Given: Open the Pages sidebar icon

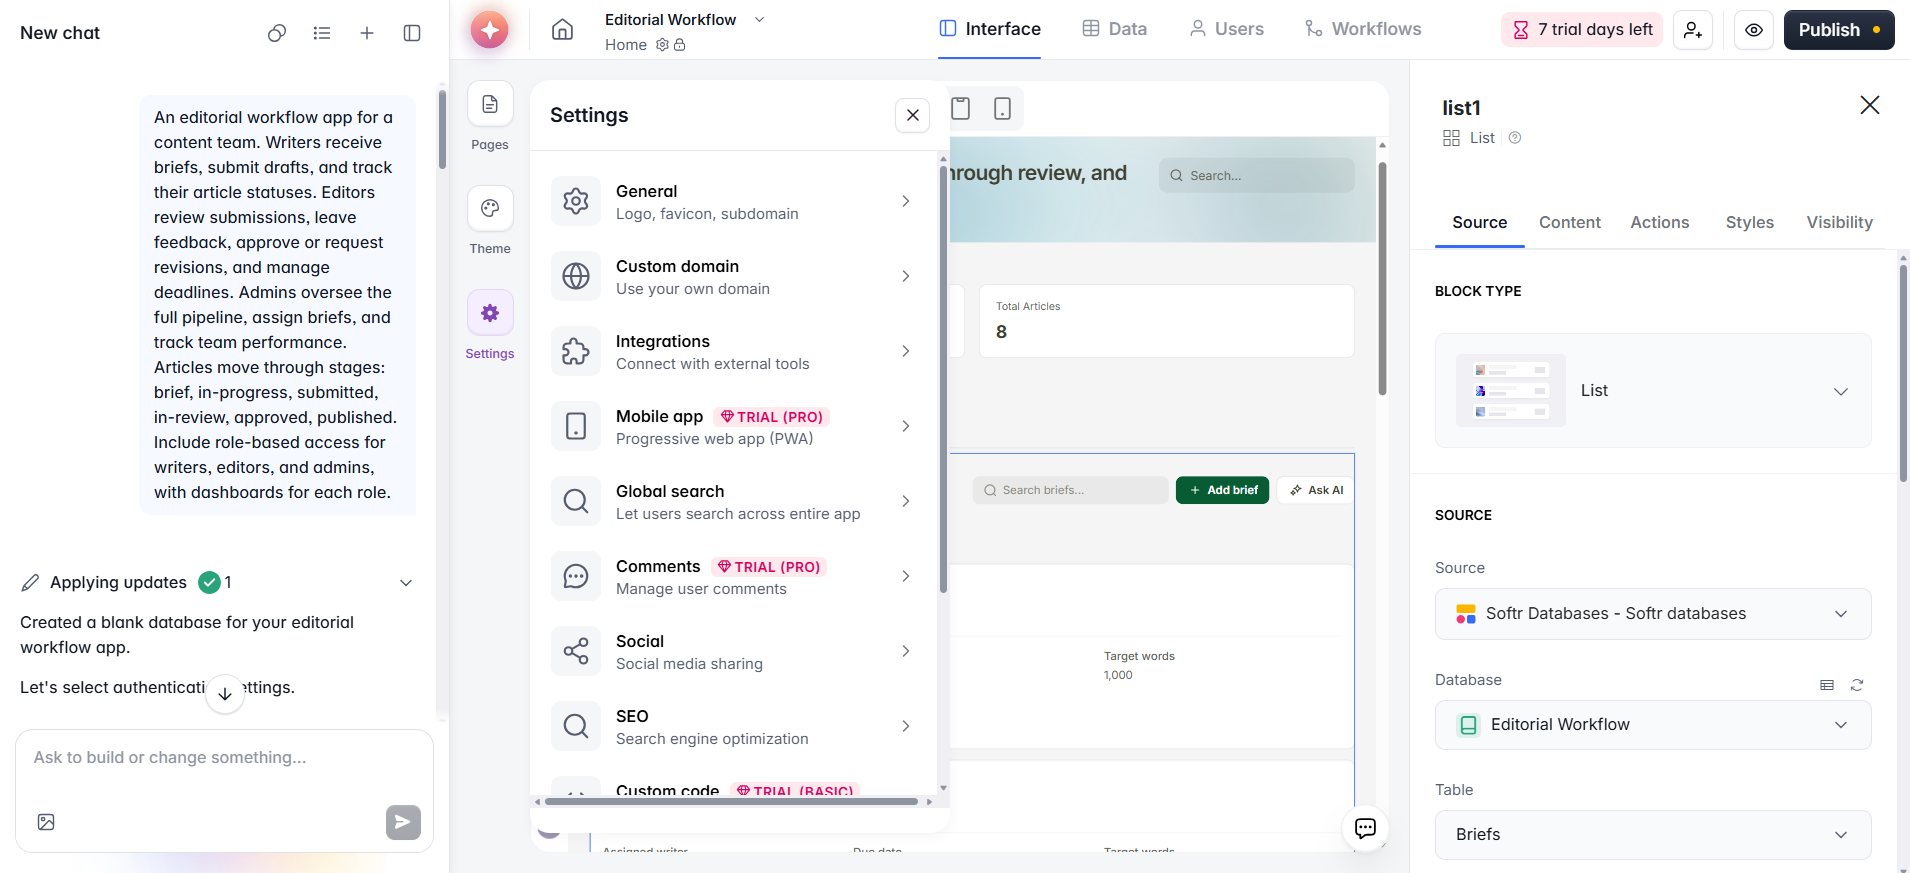Looking at the screenshot, I should click(x=490, y=104).
